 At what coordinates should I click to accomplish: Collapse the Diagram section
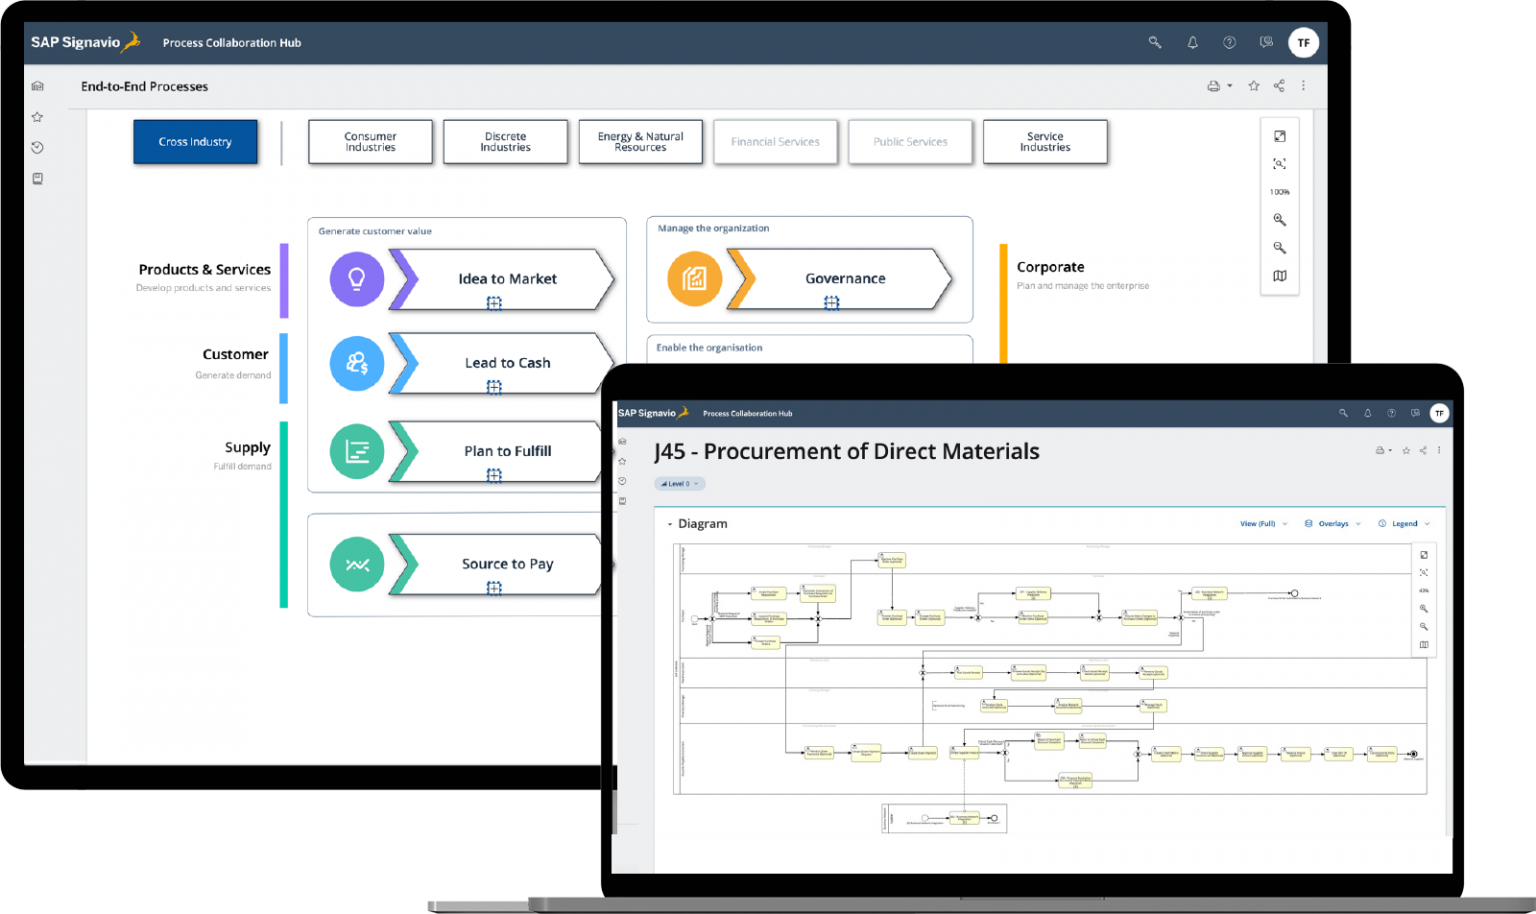672,523
